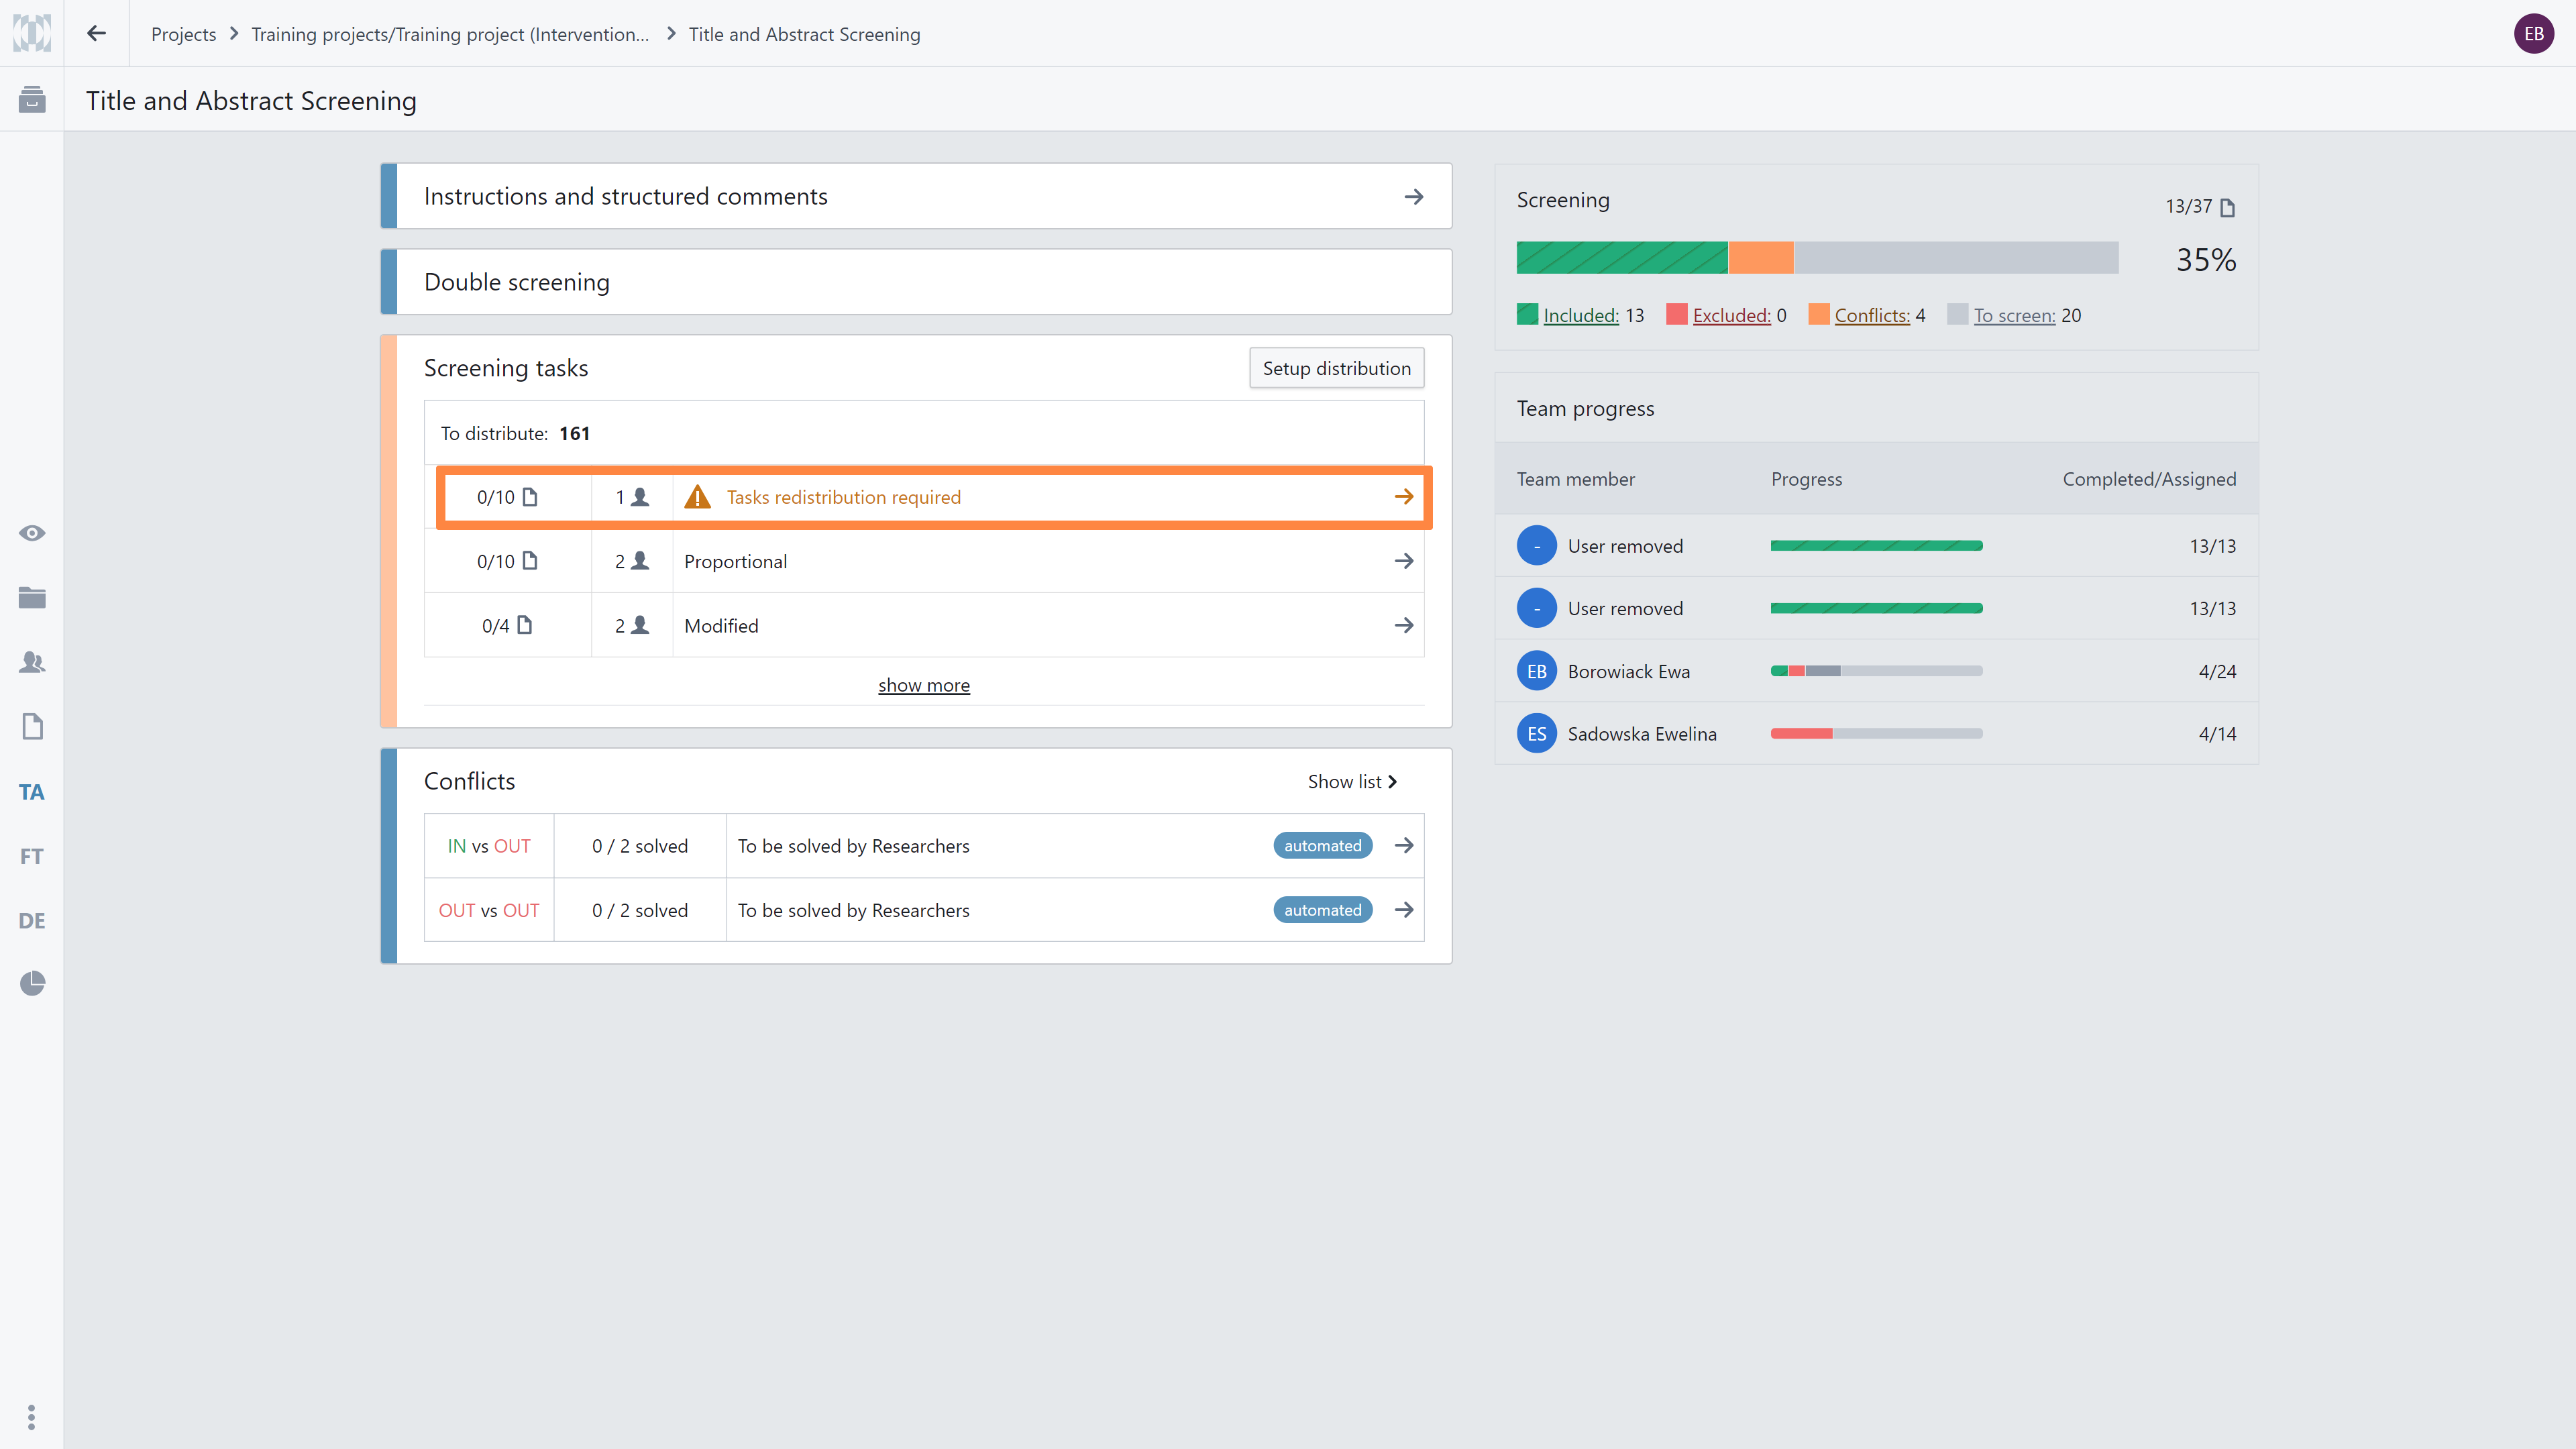Select the Modified task label
Viewport: 2576px width, 1449px height.
tap(721, 626)
